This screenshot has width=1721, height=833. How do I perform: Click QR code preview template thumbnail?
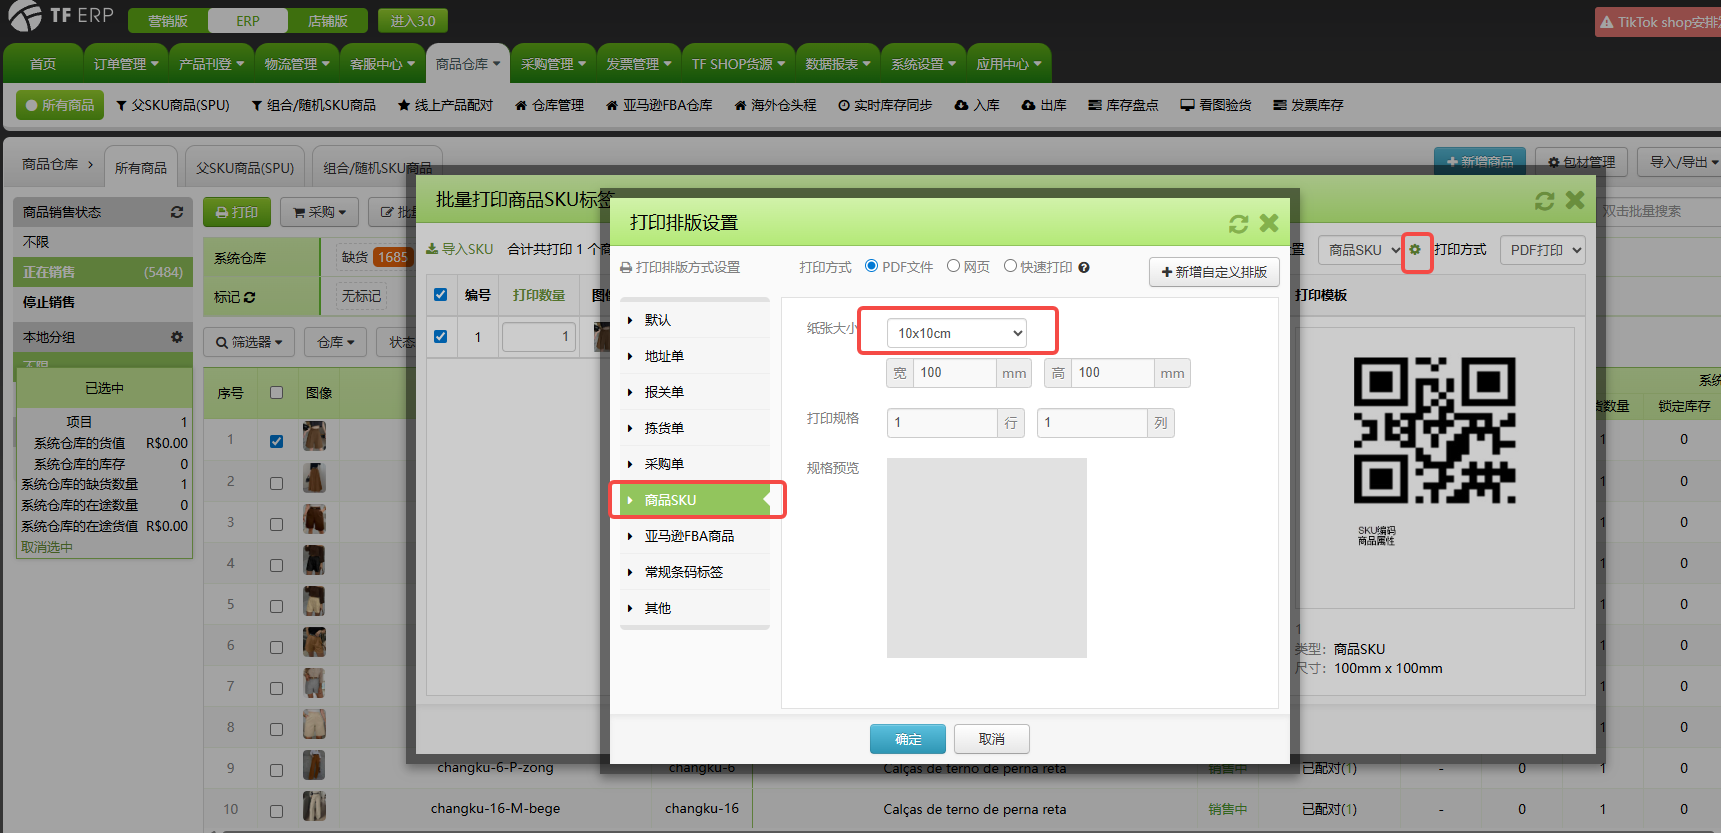(1434, 431)
